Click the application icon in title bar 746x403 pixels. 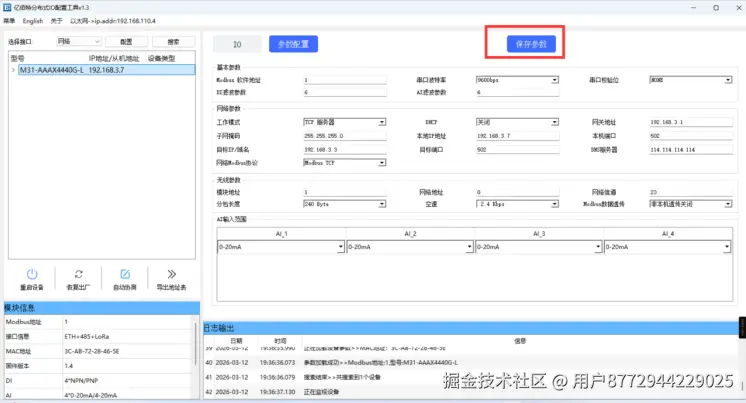[7, 7]
